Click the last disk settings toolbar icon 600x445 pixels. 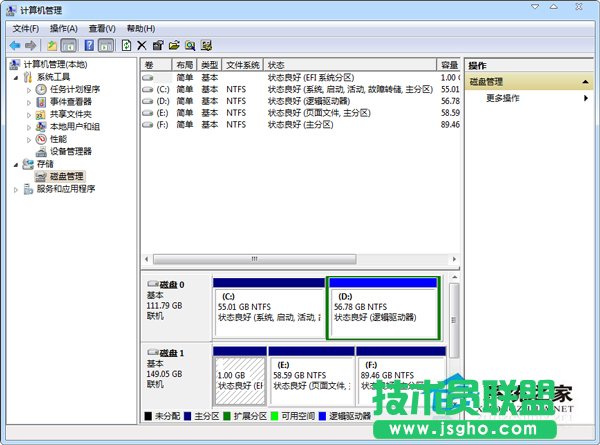207,46
